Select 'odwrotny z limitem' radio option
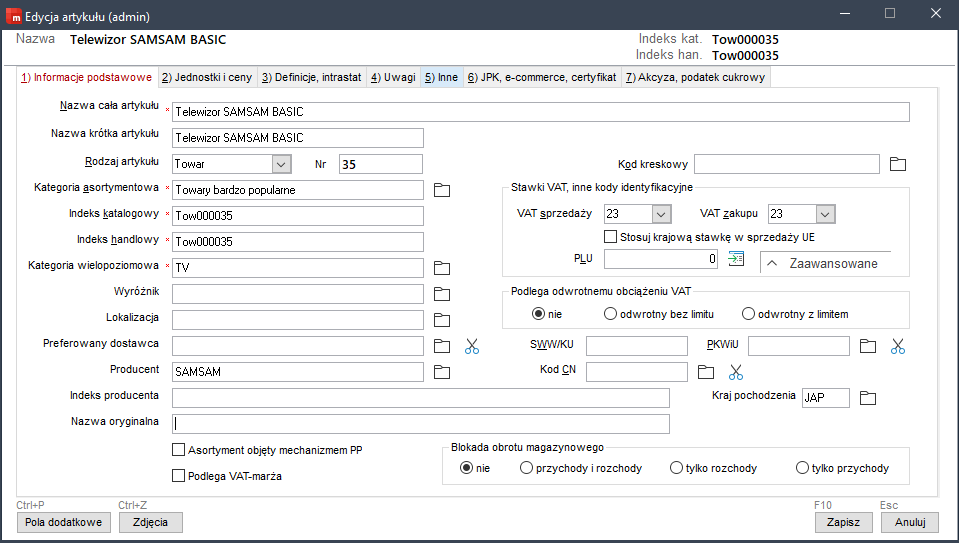 [x=748, y=314]
